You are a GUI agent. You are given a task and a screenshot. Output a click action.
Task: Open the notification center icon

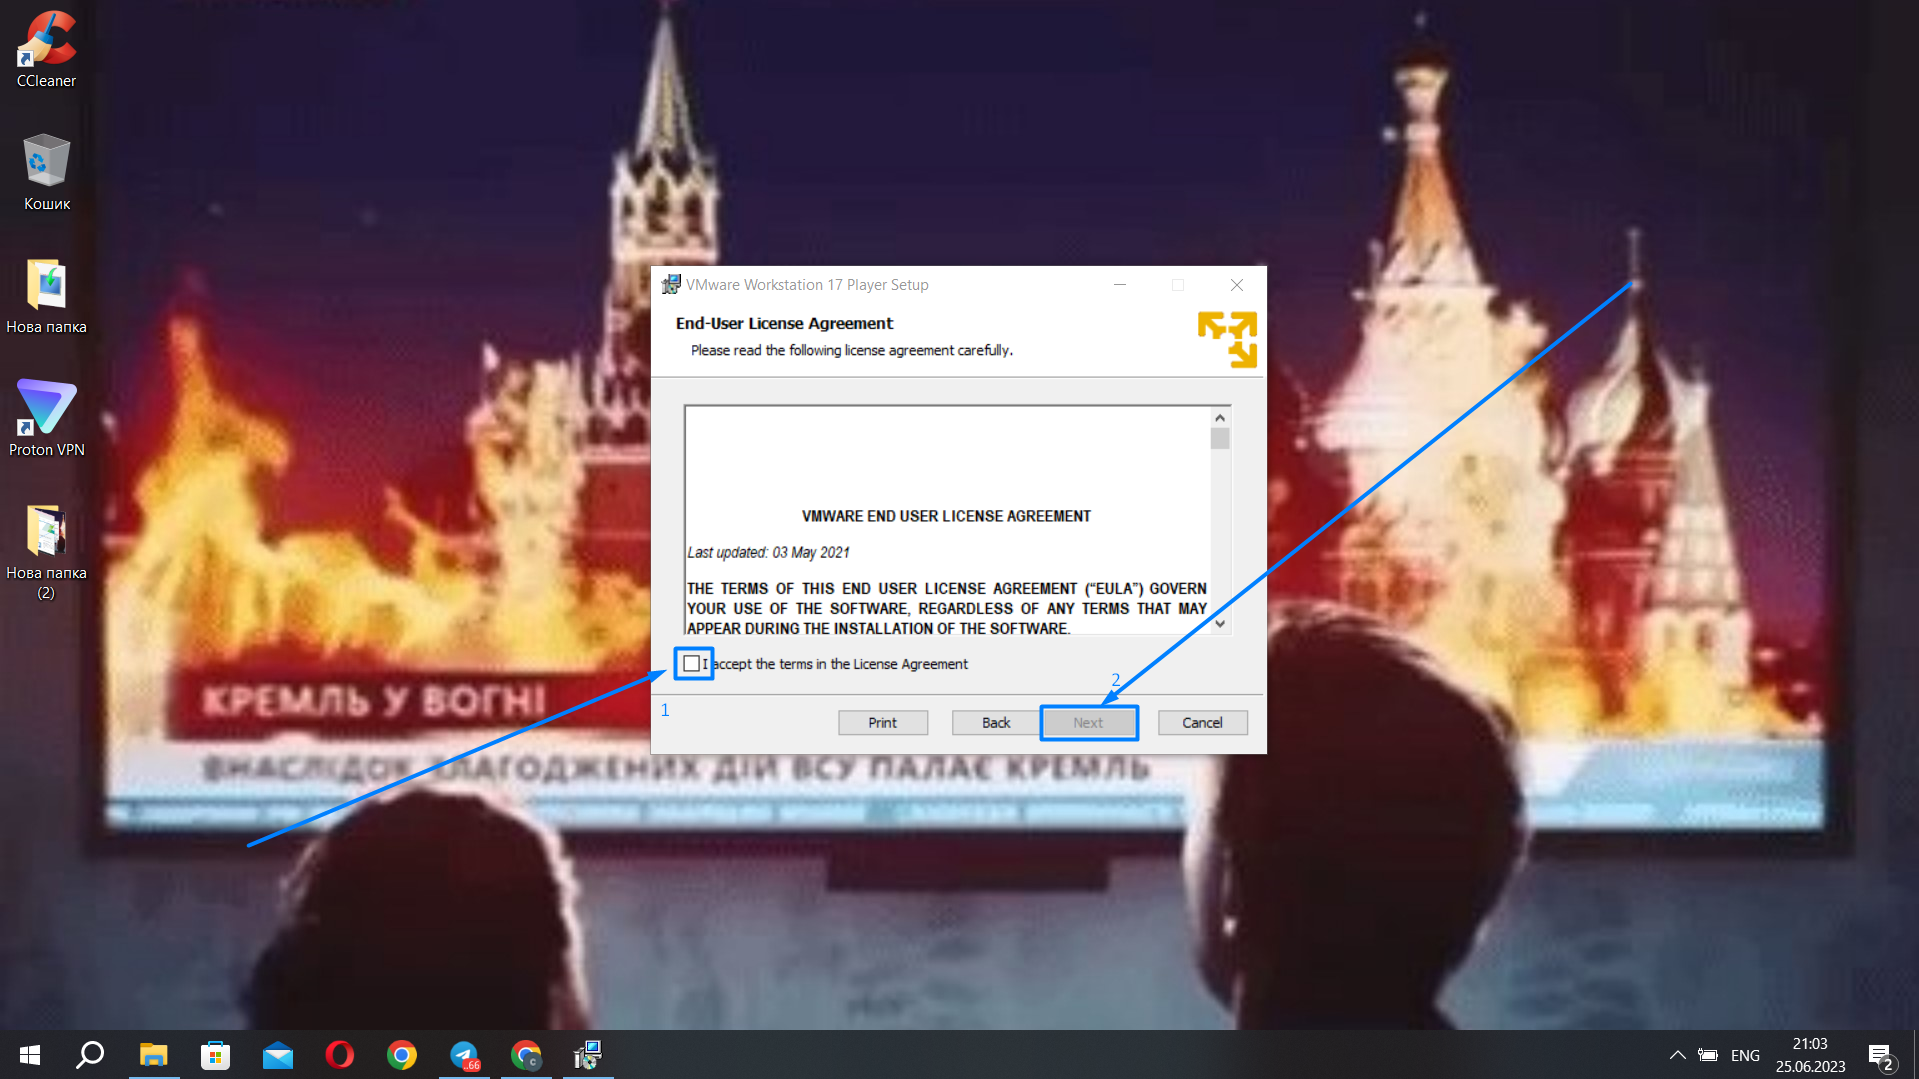point(1880,1056)
